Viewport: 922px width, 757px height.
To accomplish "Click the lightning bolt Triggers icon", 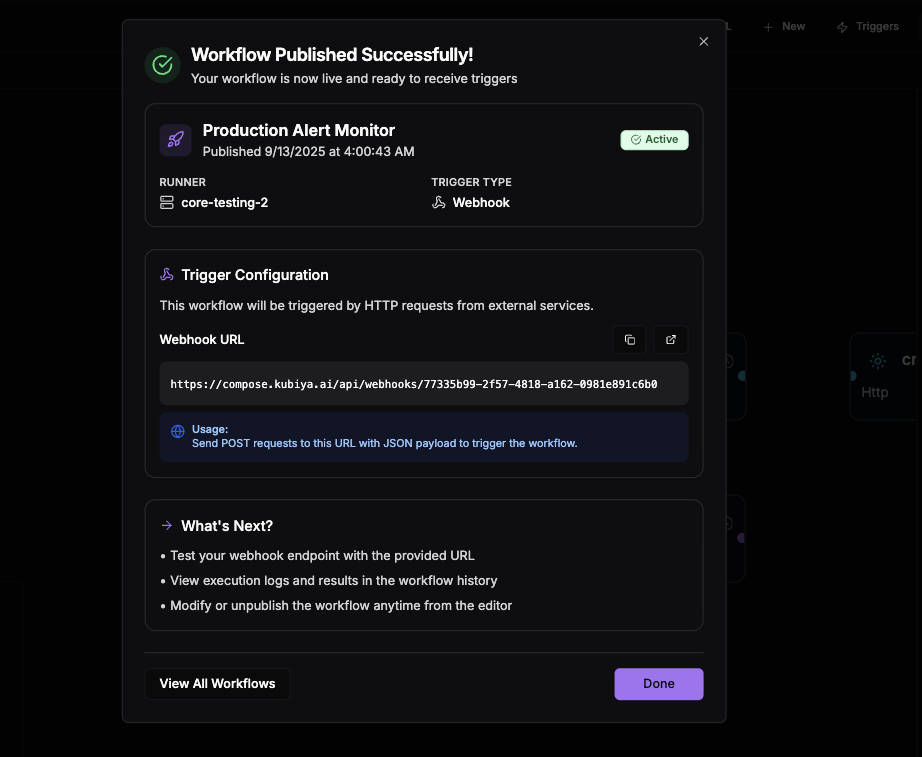I will [x=842, y=27].
